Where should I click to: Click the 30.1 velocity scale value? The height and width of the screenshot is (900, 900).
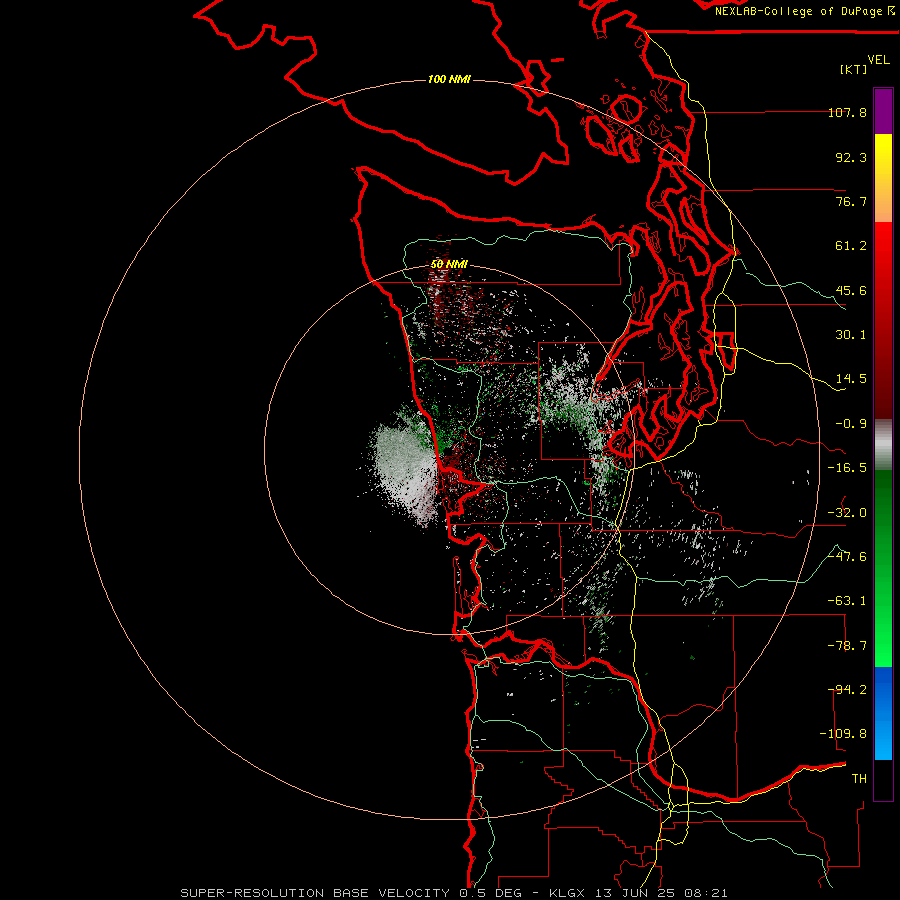[x=851, y=335]
